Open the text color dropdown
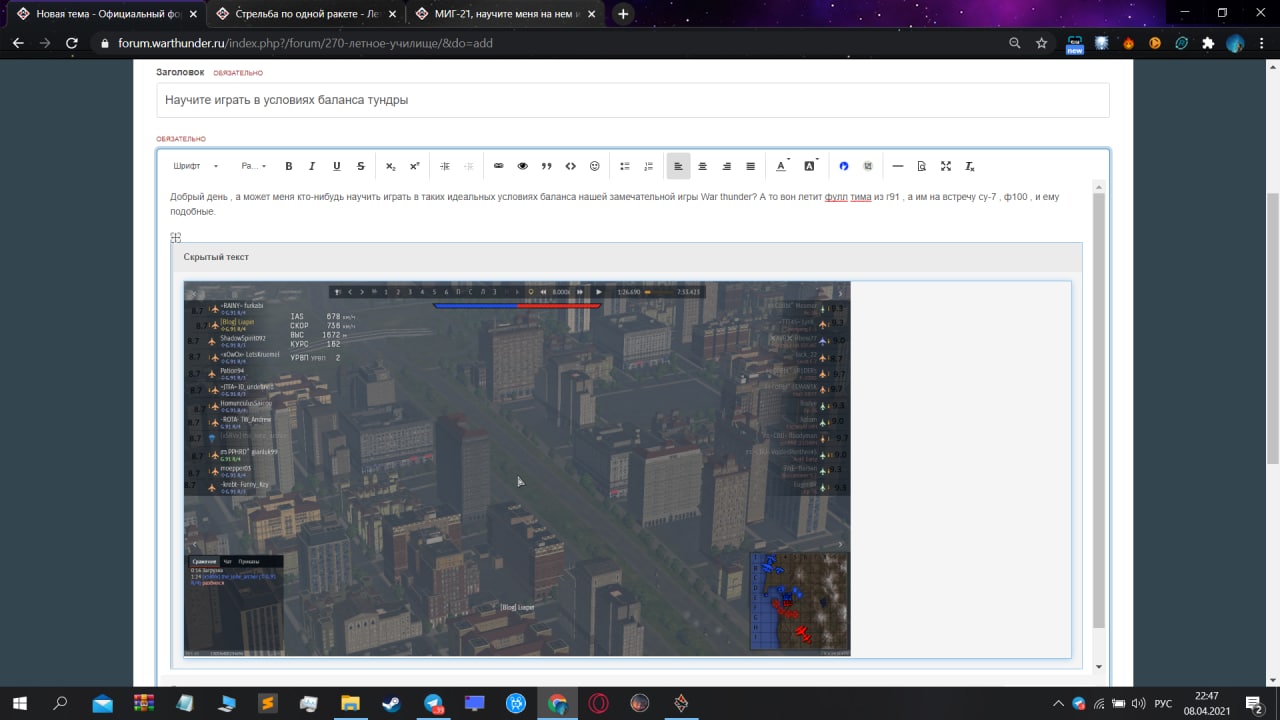The width and height of the screenshot is (1280, 720). point(783,166)
